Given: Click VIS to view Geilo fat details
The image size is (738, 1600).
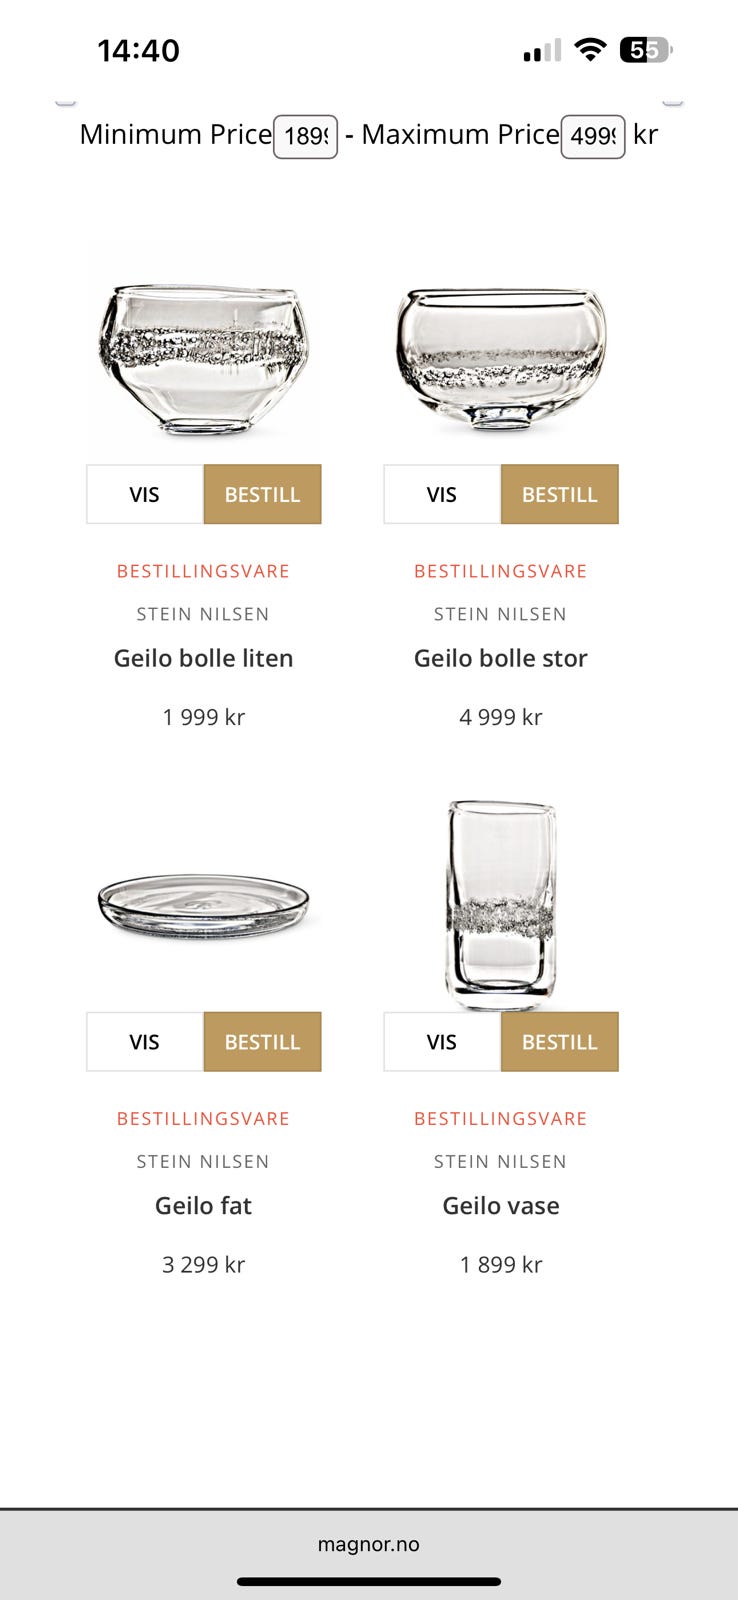Looking at the screenshot, I should pos(144,1041).
